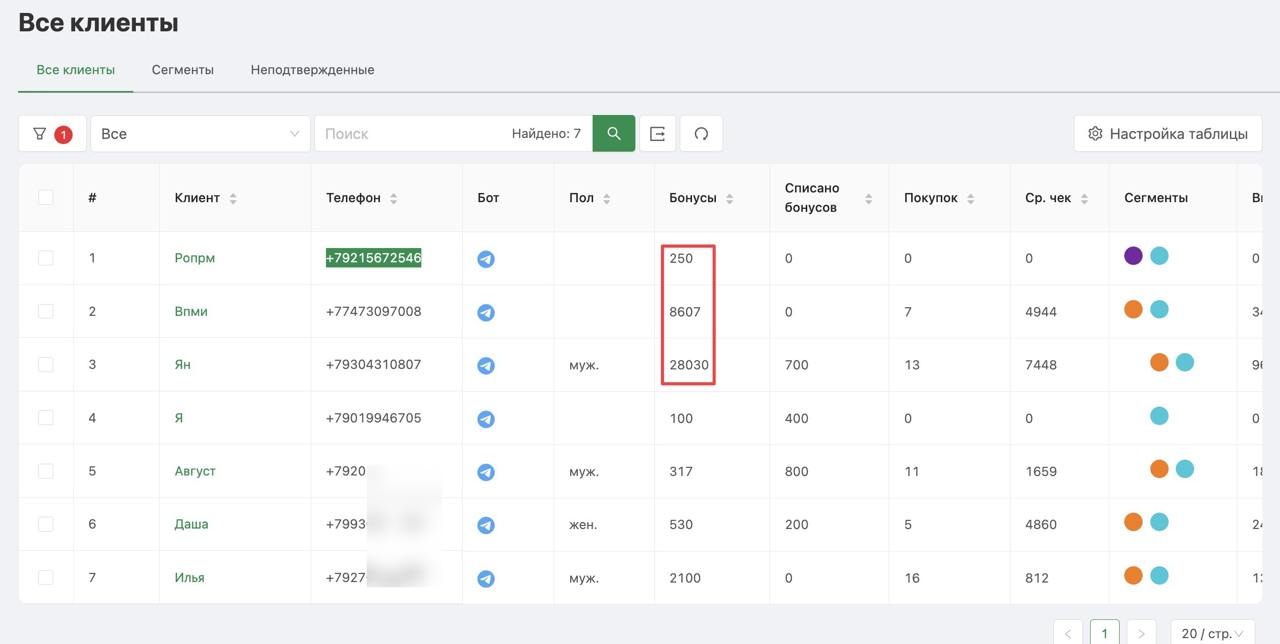Screen dimensions: 1280x644
Task: Click bonus value 530 for Даша
Action: pos(681,524)
